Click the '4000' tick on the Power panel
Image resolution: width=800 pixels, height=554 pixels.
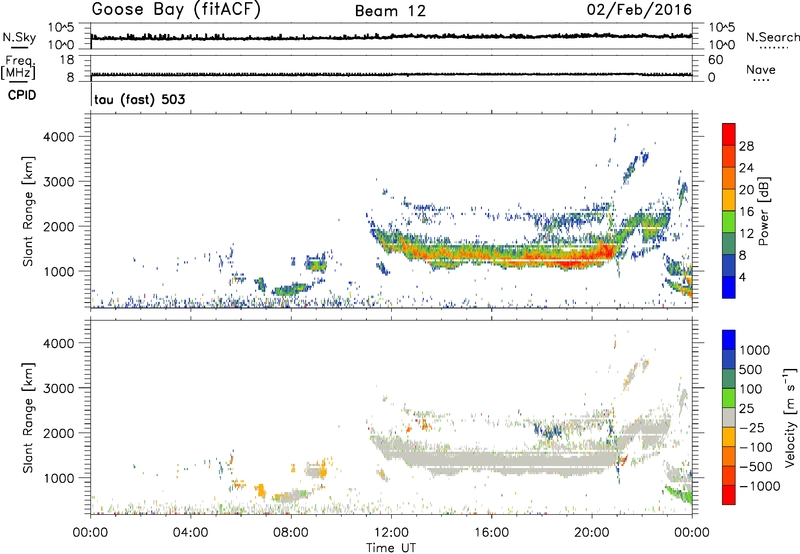[58, 137]
